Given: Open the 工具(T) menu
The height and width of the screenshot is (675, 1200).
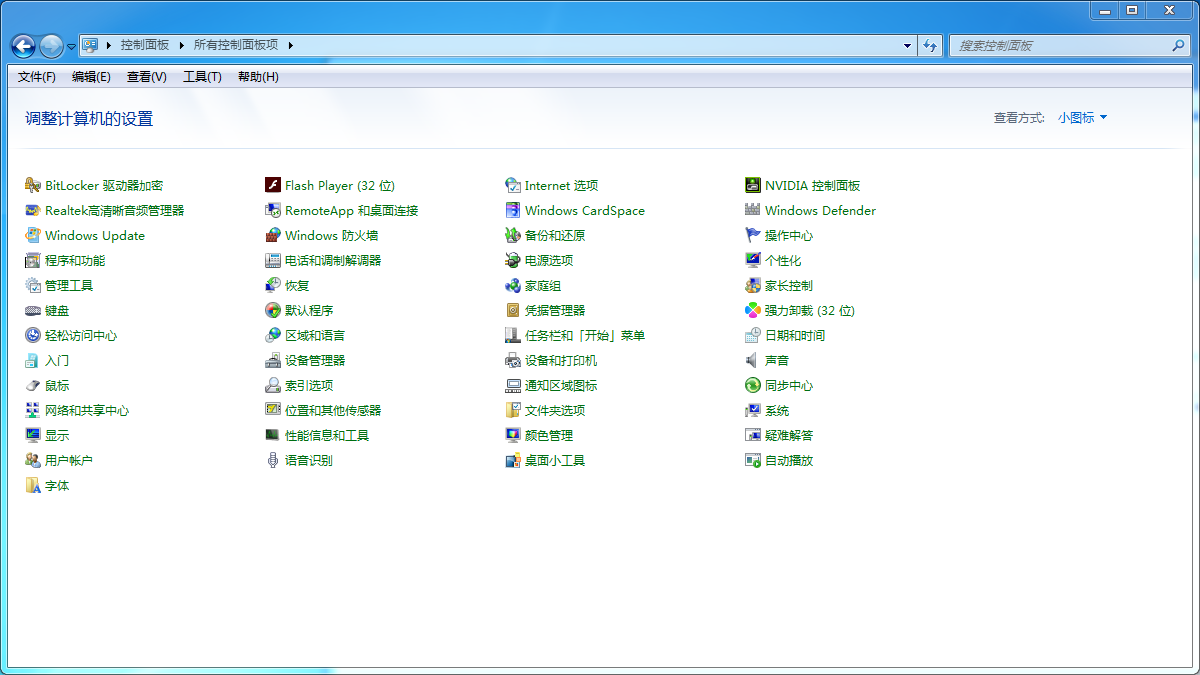Looking at the screenshot, I should point(200,76).
